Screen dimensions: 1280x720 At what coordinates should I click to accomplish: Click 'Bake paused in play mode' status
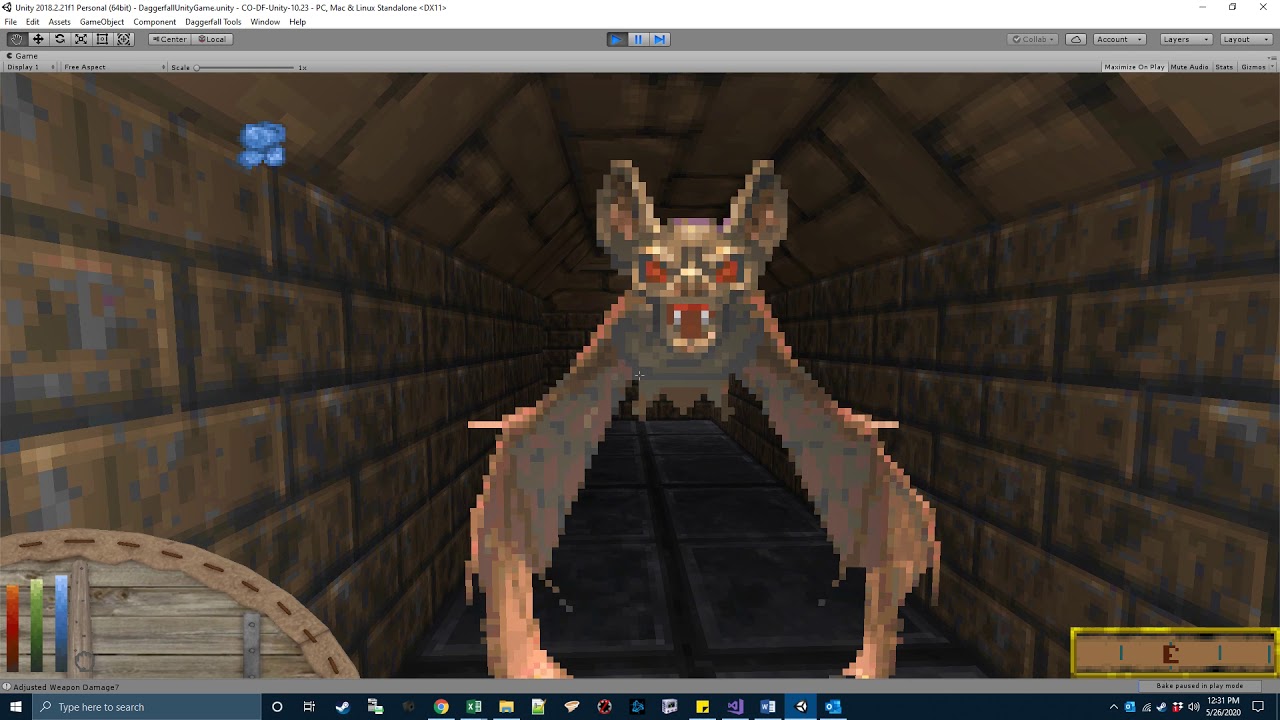[x=1199, y=686]
